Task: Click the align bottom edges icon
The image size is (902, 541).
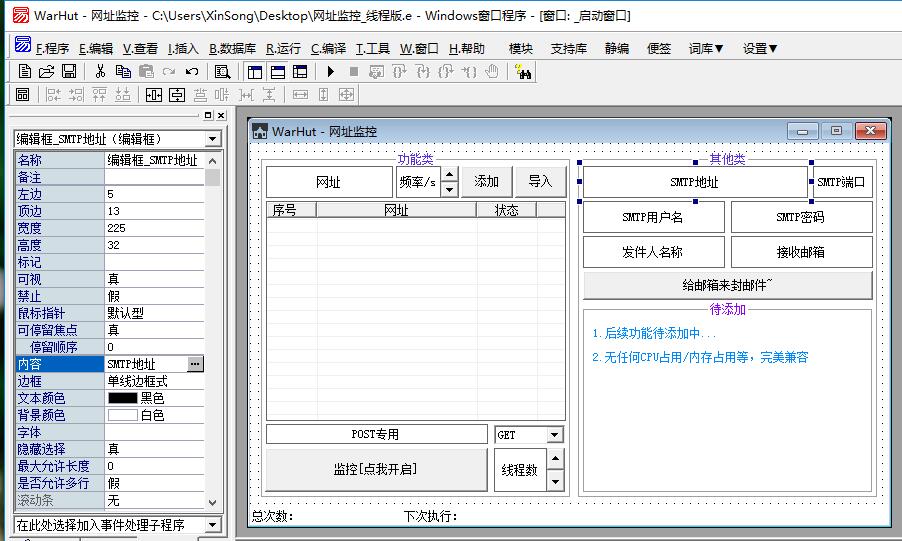Action: (123, 94)
